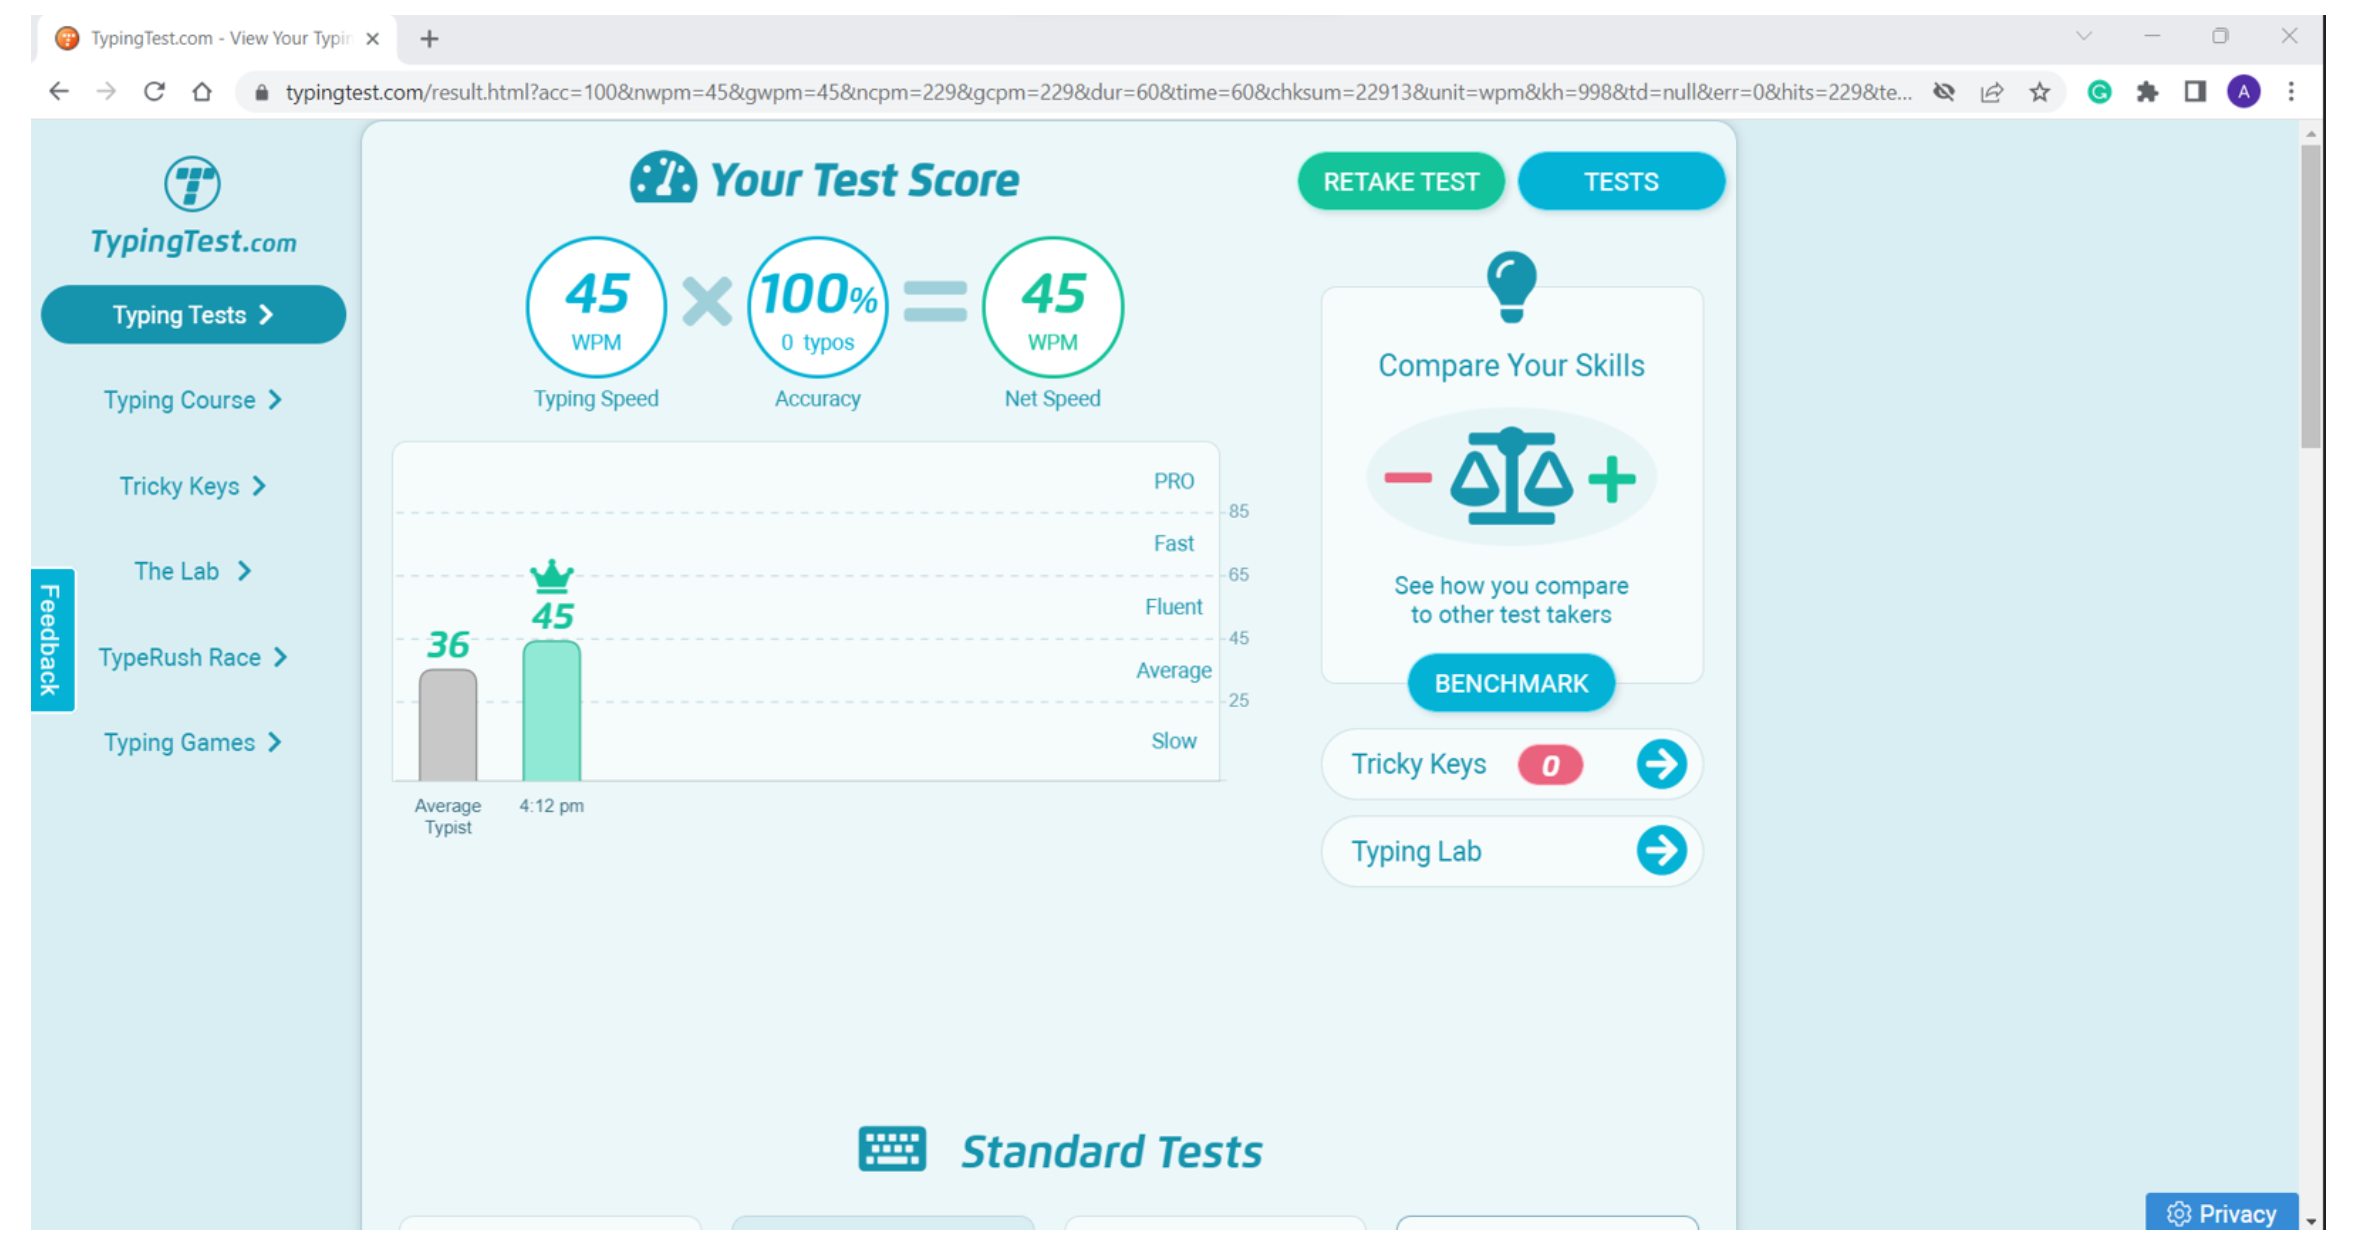Open the Feedback side tab

[x=52, y=640]
